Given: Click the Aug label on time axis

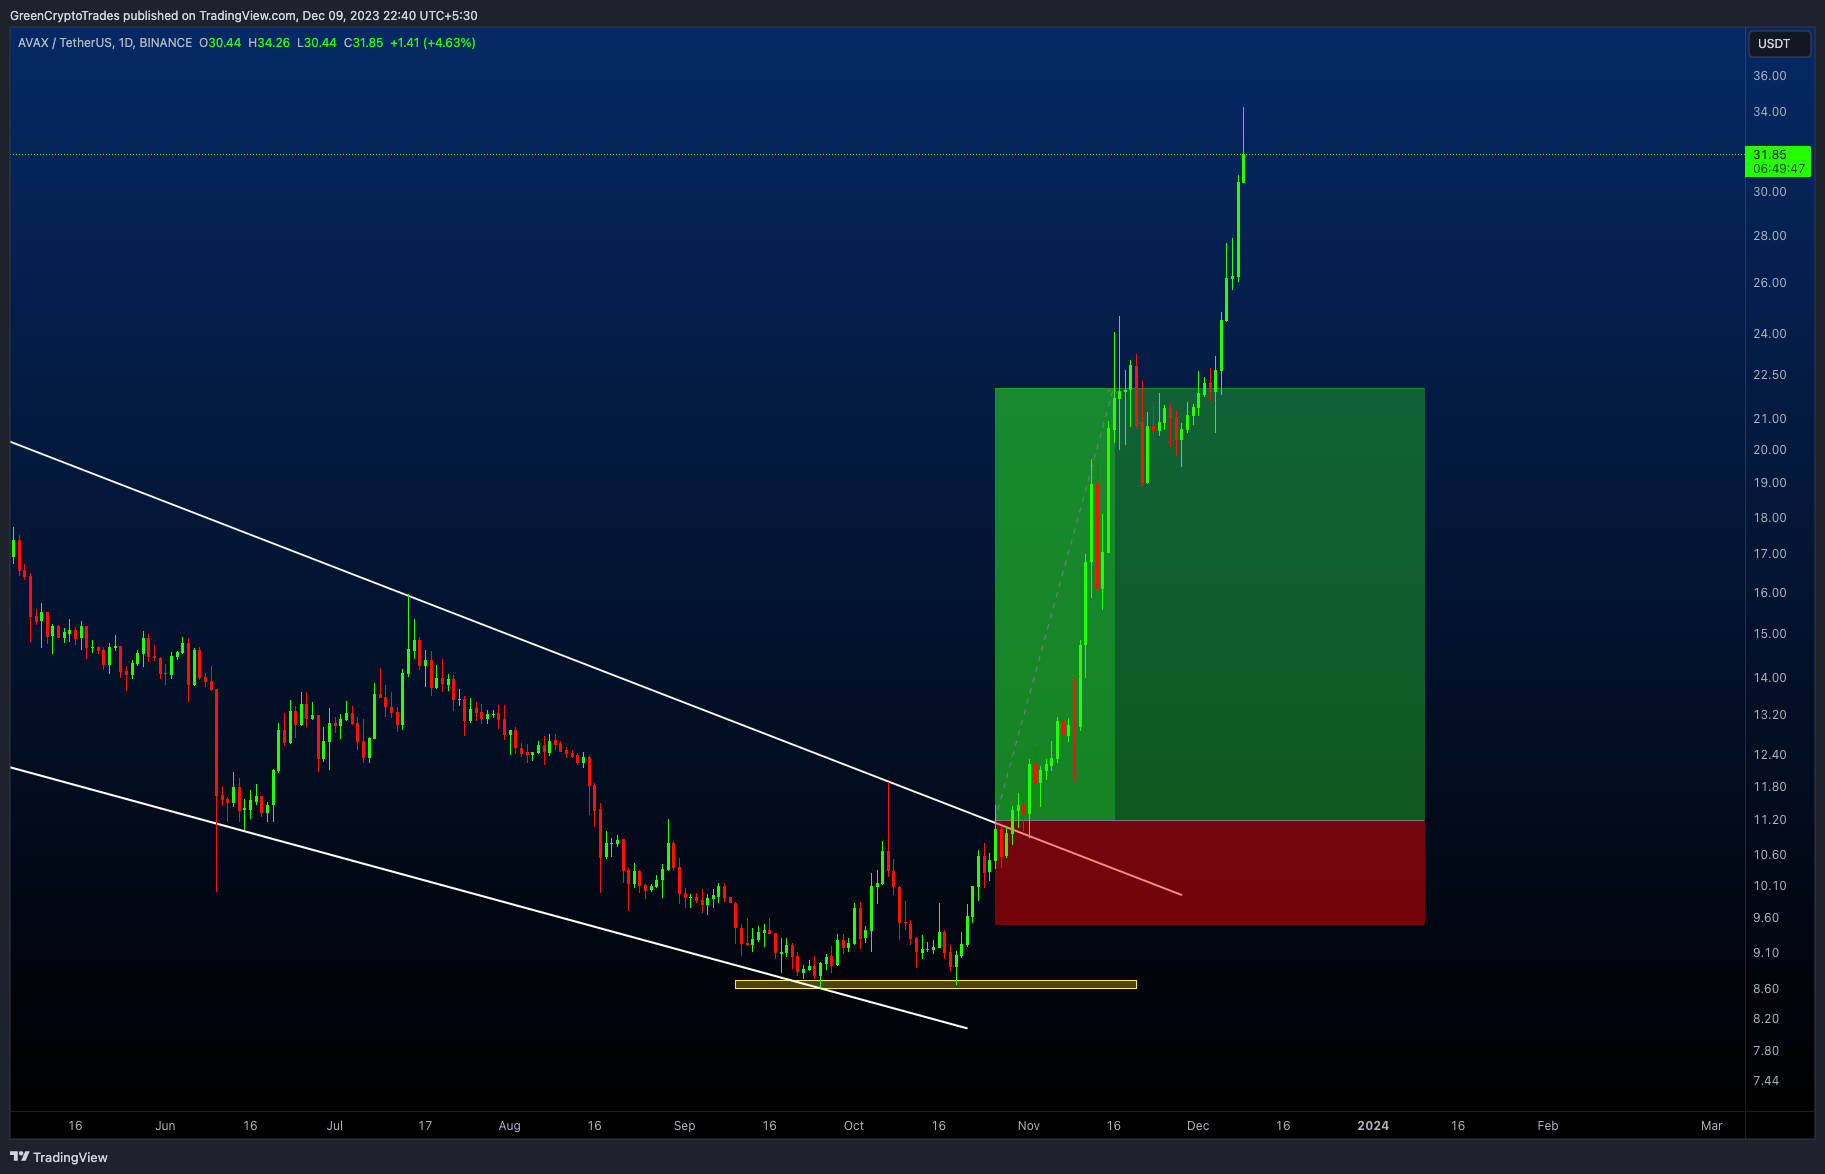Looking at the screenshot, I should [x=509, y=1126].
